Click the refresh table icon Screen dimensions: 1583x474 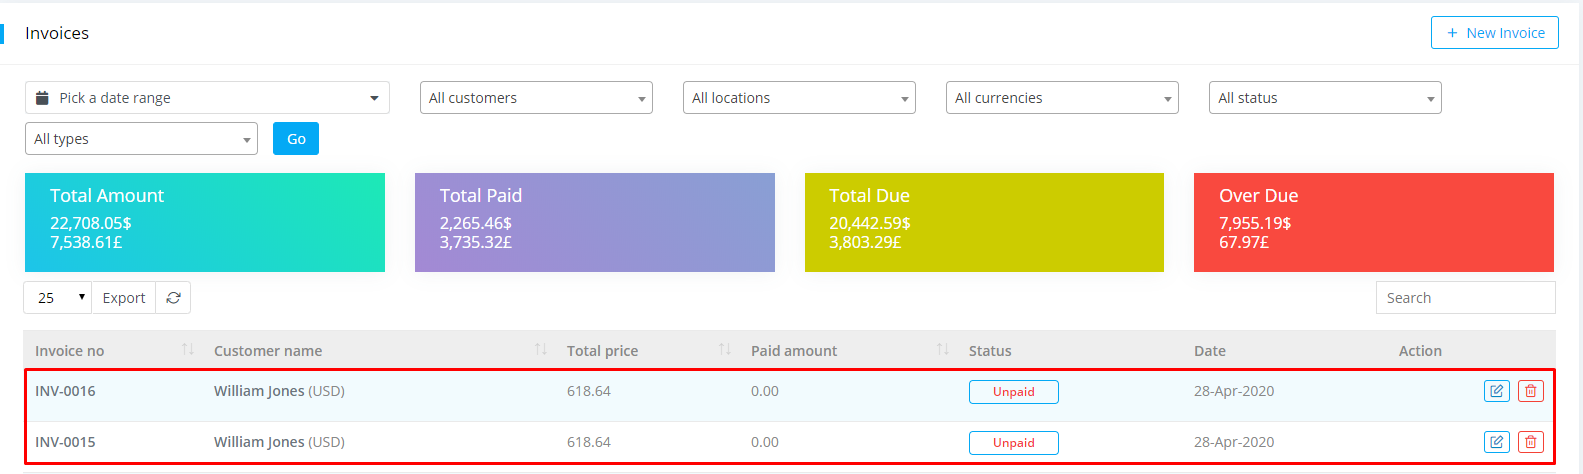173,298
